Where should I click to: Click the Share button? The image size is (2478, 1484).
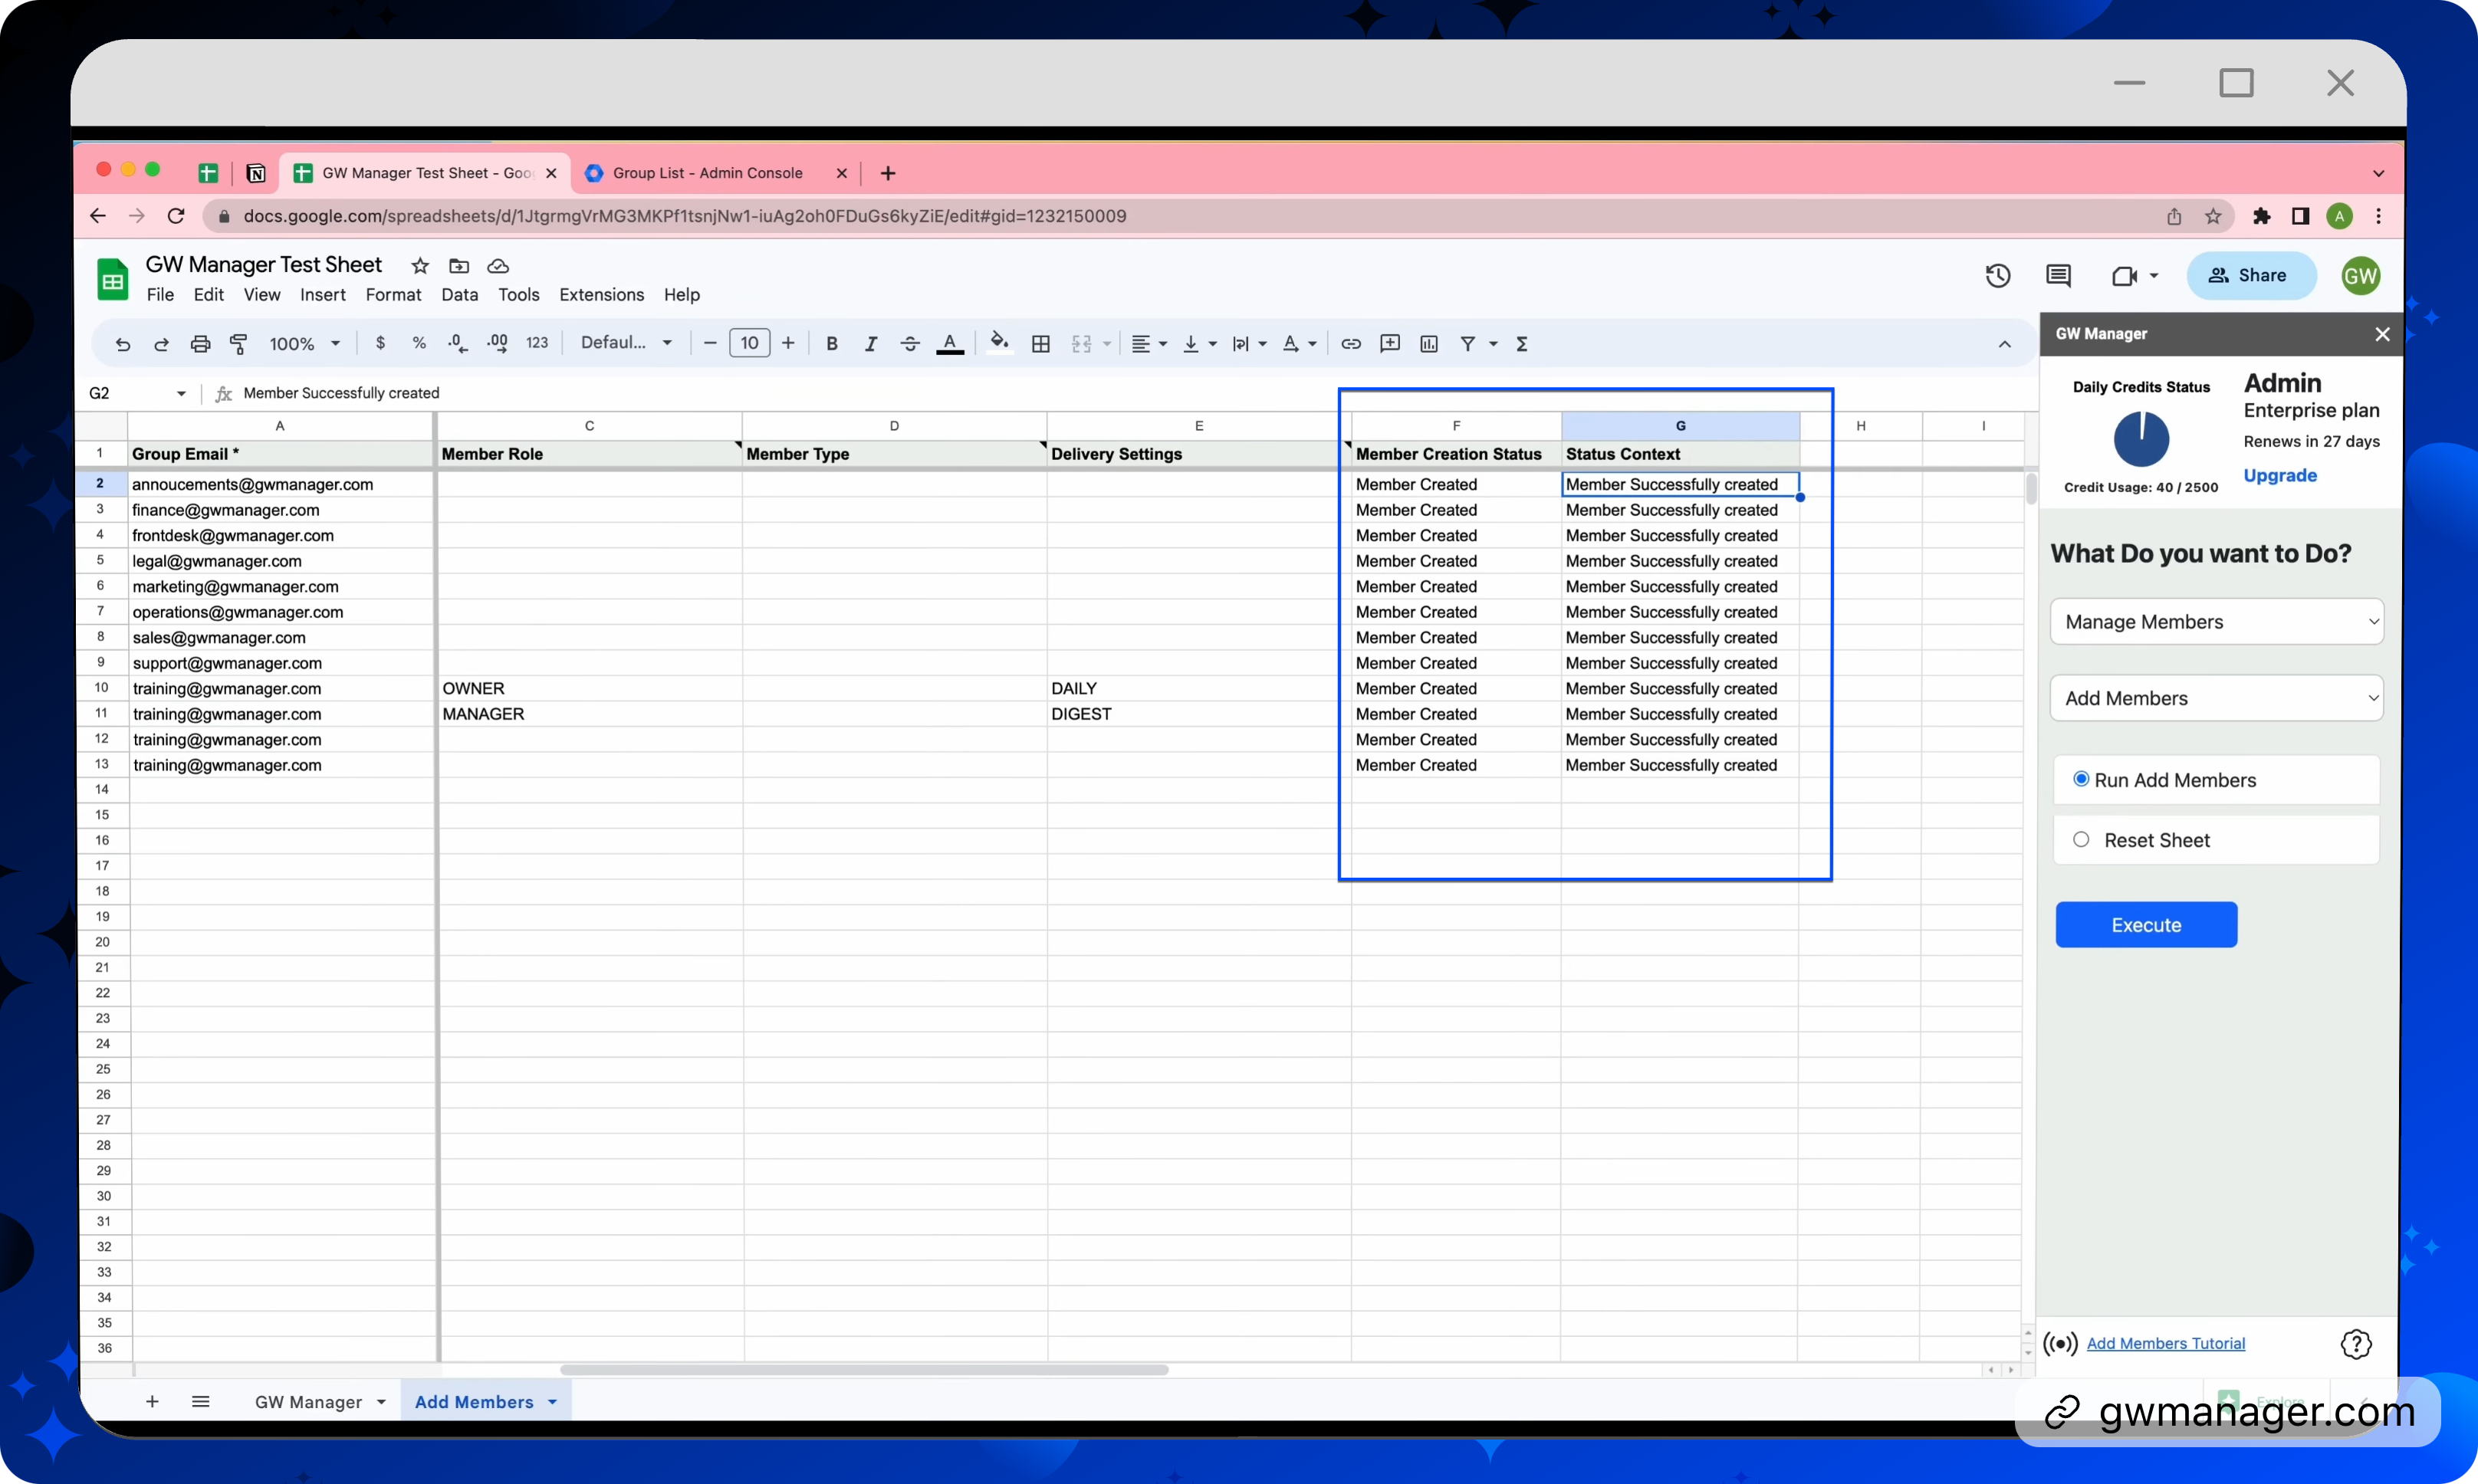(x=2250, y=275)
